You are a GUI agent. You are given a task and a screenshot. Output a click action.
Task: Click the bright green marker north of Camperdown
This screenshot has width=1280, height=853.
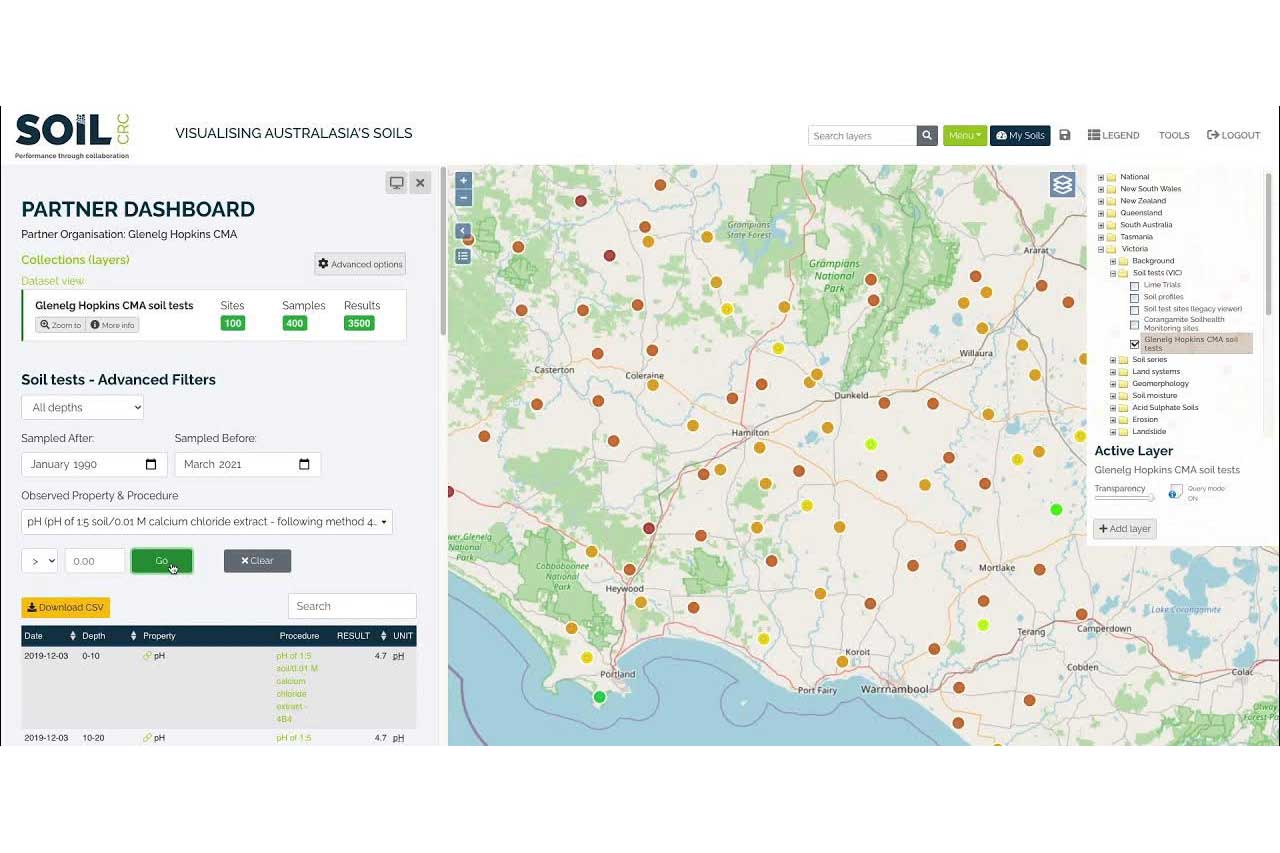1056,510
